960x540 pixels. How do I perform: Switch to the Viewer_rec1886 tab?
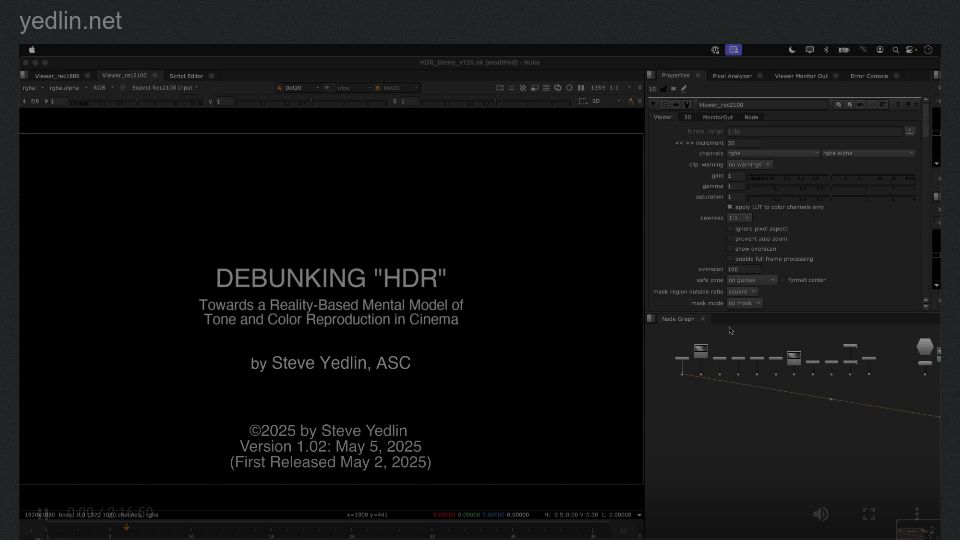tap(57, 76)
